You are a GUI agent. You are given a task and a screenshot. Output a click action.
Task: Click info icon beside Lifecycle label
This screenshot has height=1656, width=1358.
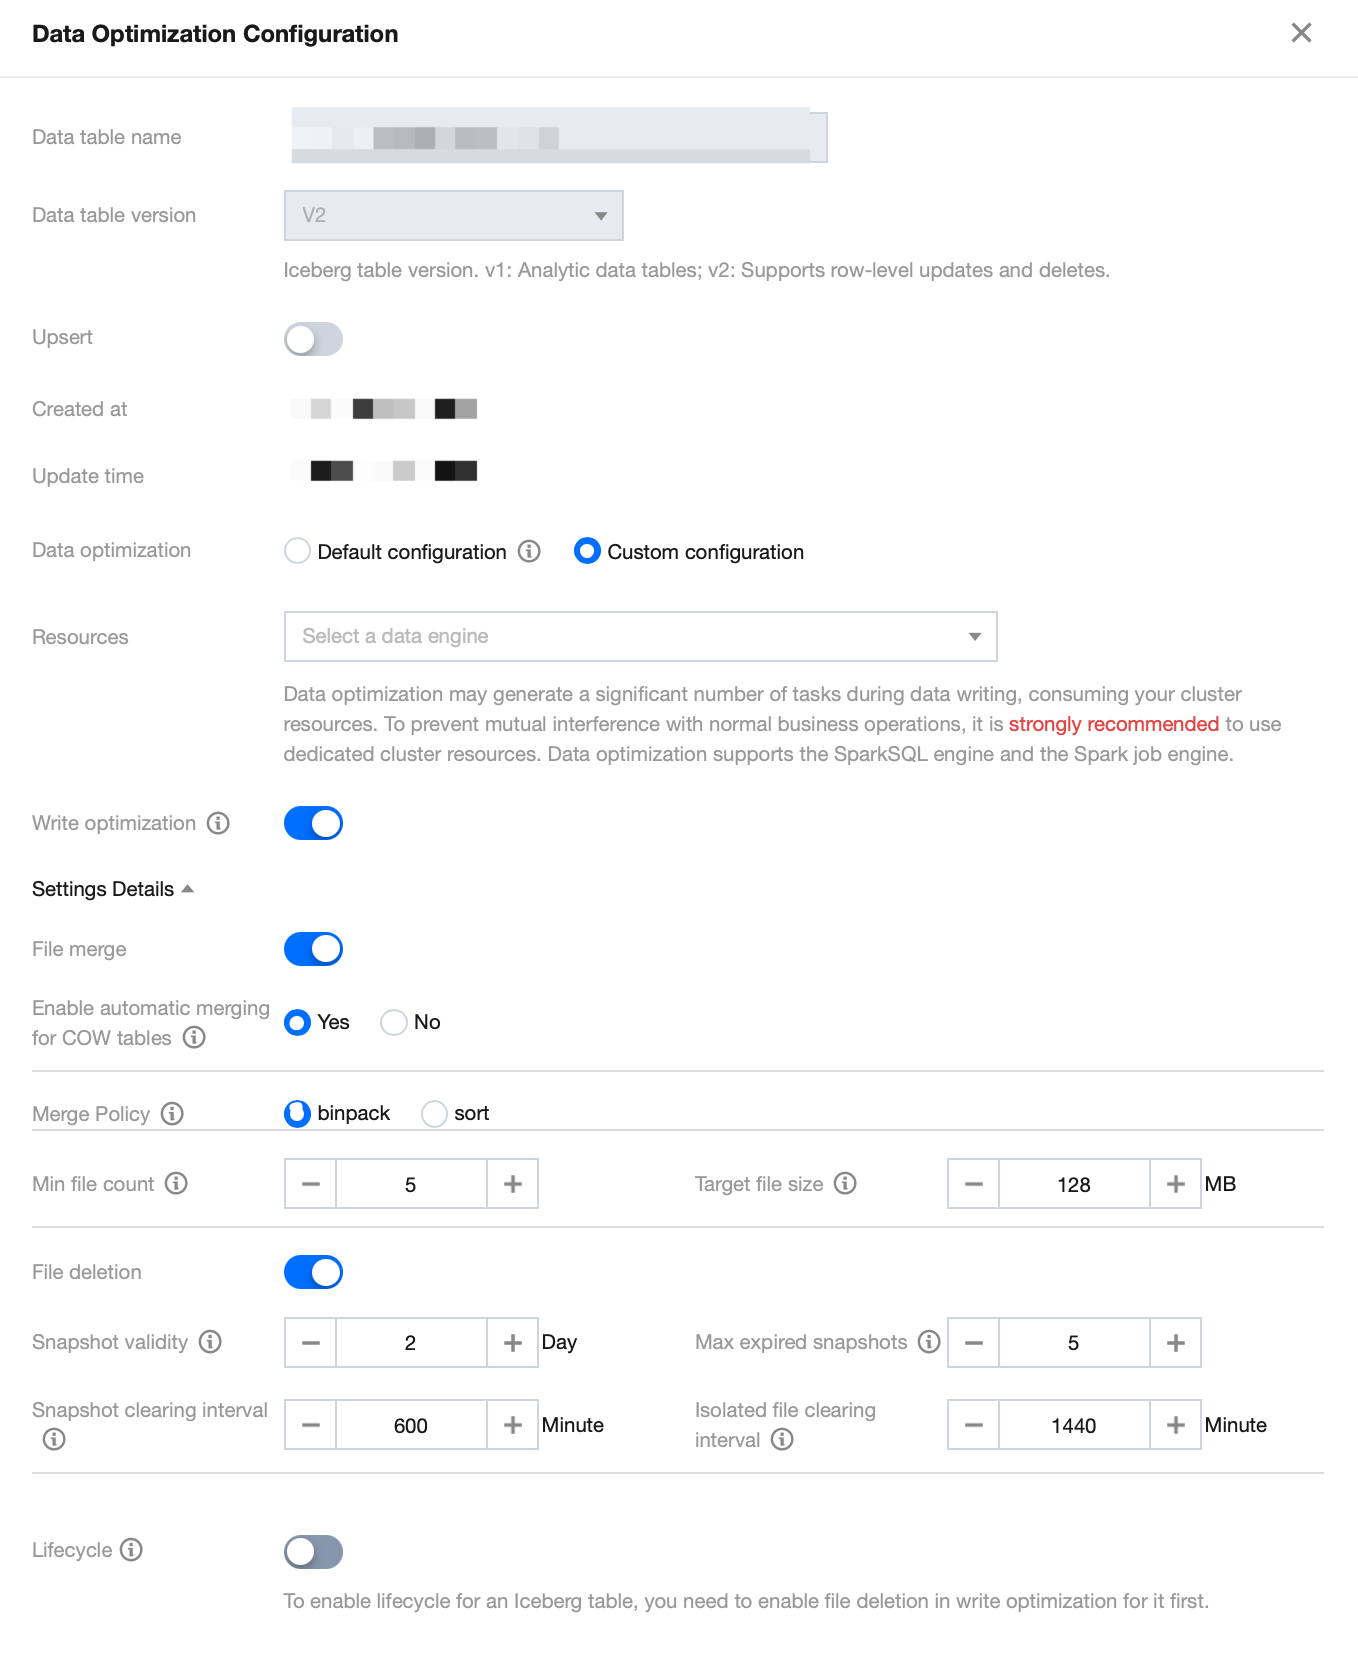131,1550
